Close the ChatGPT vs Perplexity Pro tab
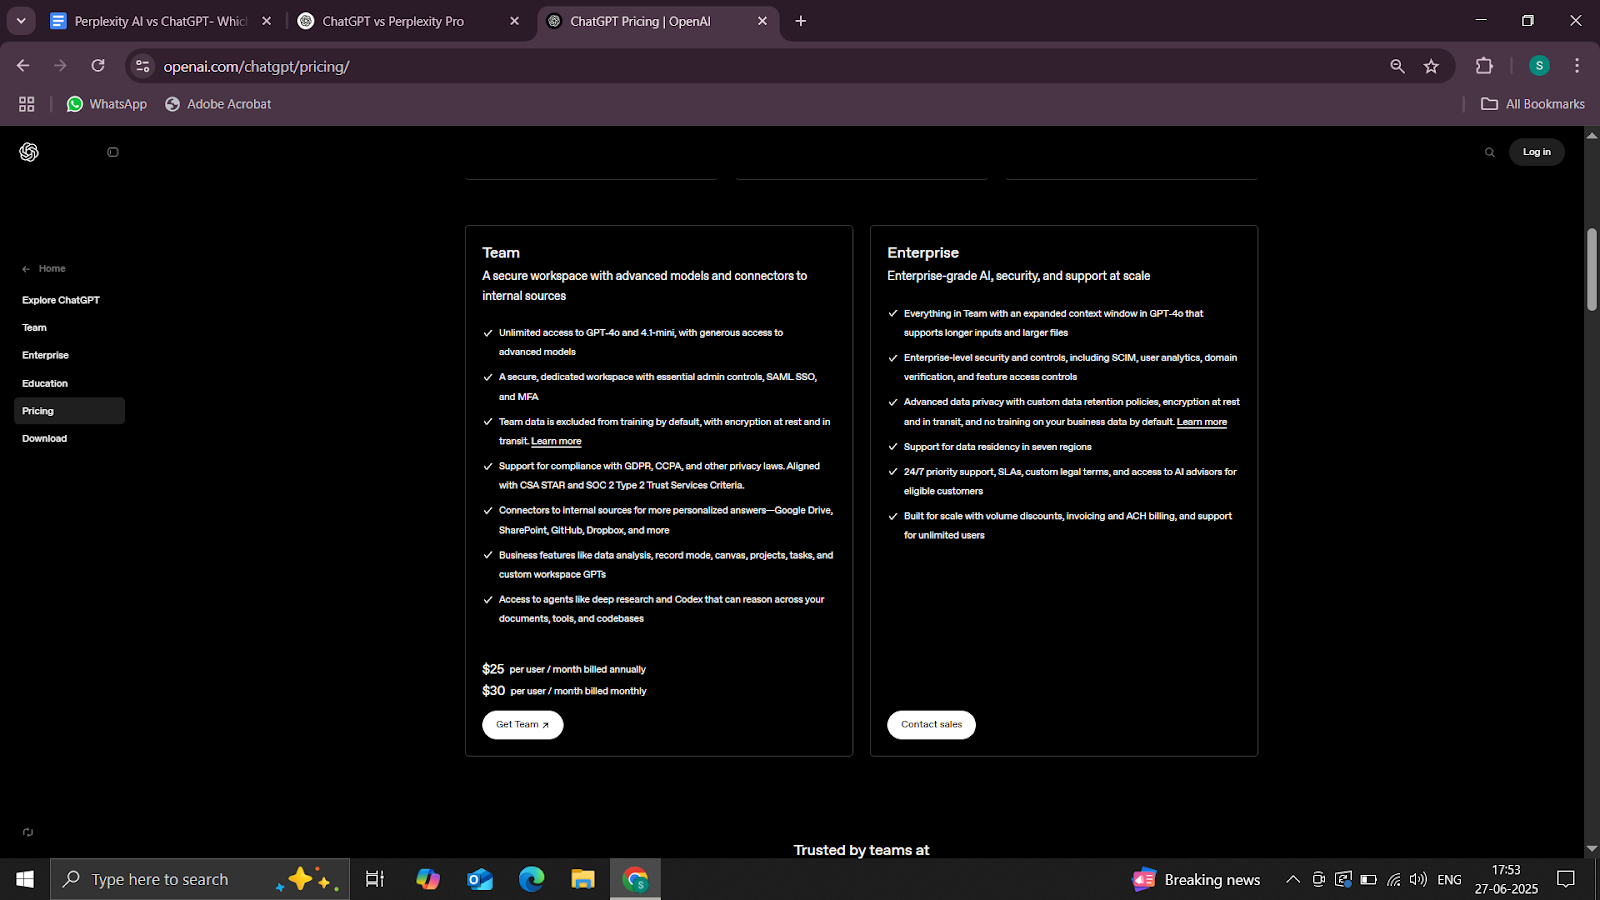Screen dimensions: 1600x900 point(514,21)
